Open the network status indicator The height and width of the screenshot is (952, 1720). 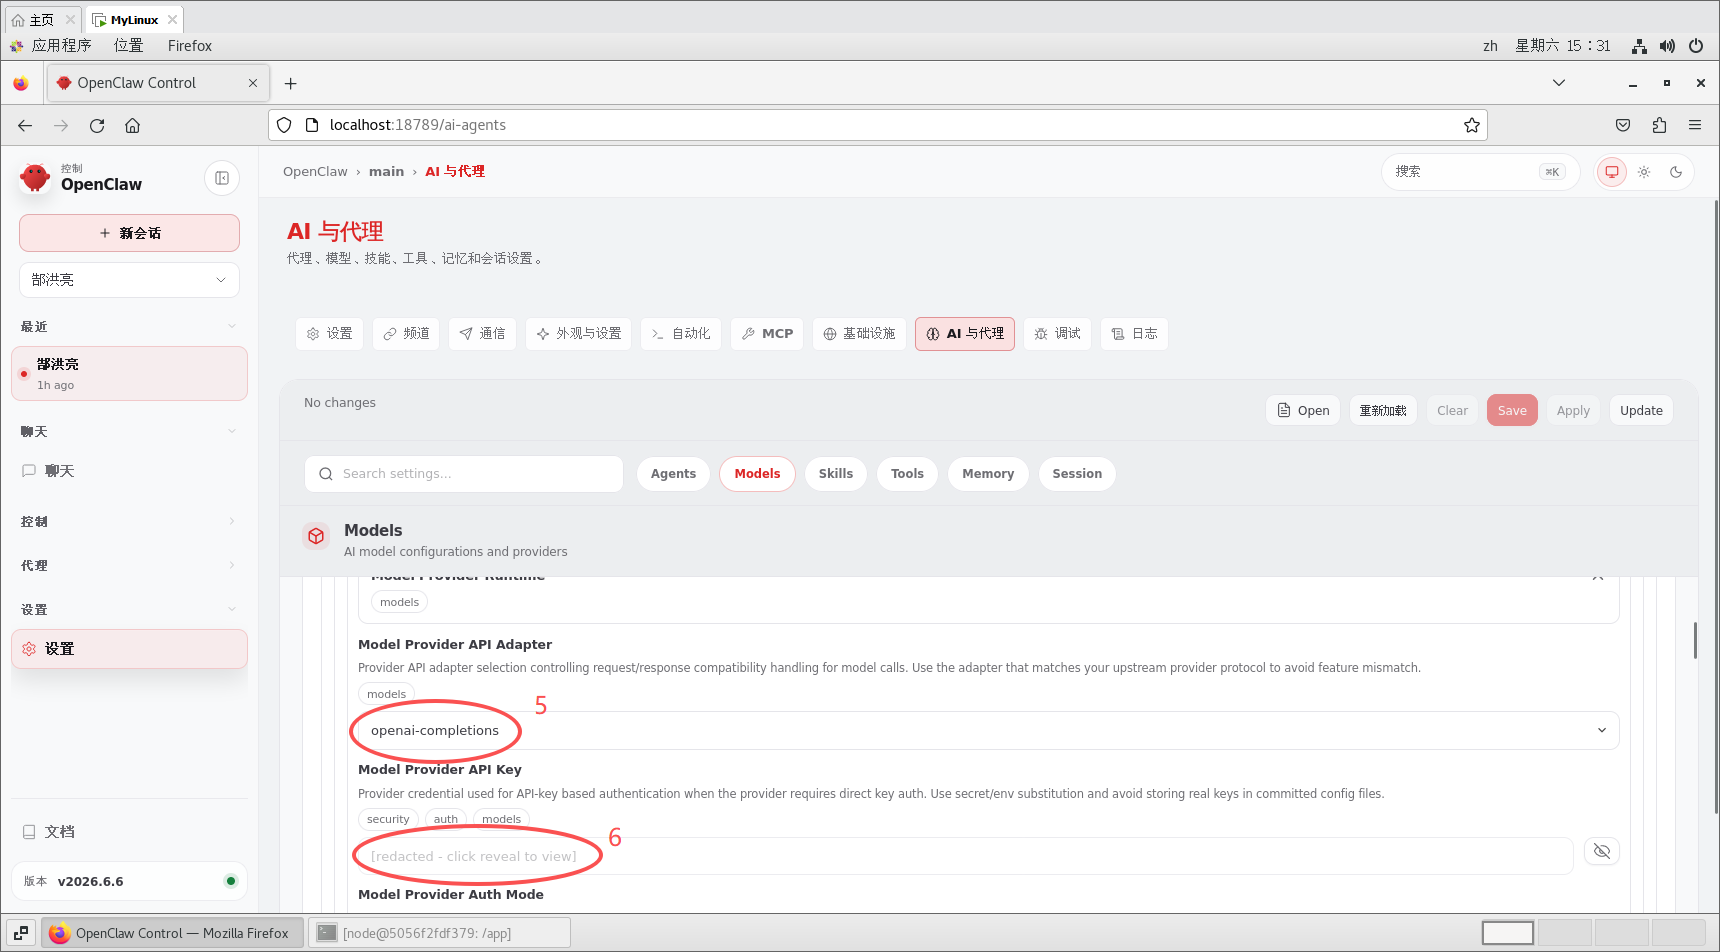coord(1639,46)
